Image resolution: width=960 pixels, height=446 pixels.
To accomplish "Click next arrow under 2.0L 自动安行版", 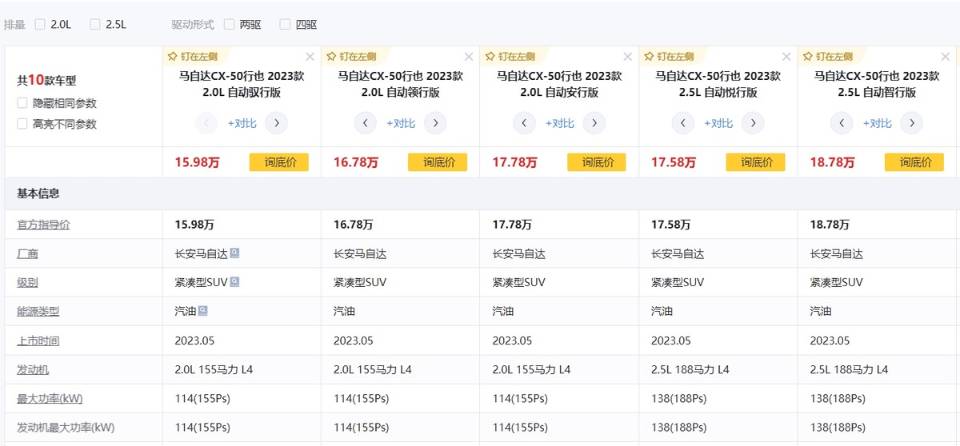I will tap(594, 123).
